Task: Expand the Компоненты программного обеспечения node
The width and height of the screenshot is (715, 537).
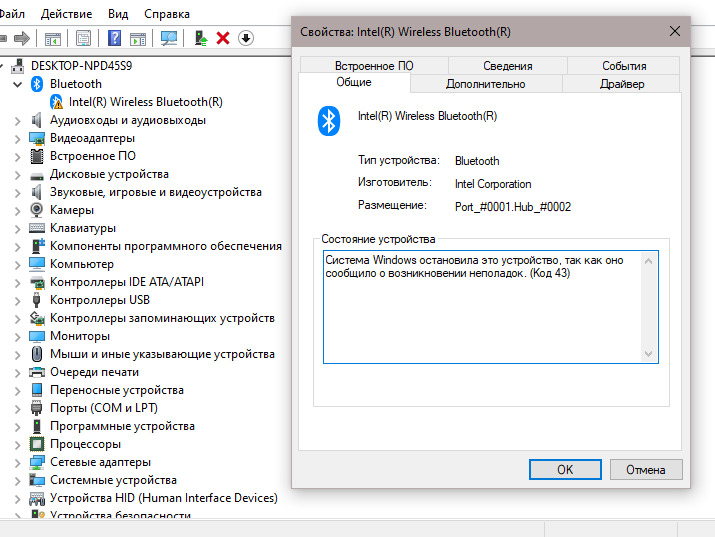Action: 18,247
